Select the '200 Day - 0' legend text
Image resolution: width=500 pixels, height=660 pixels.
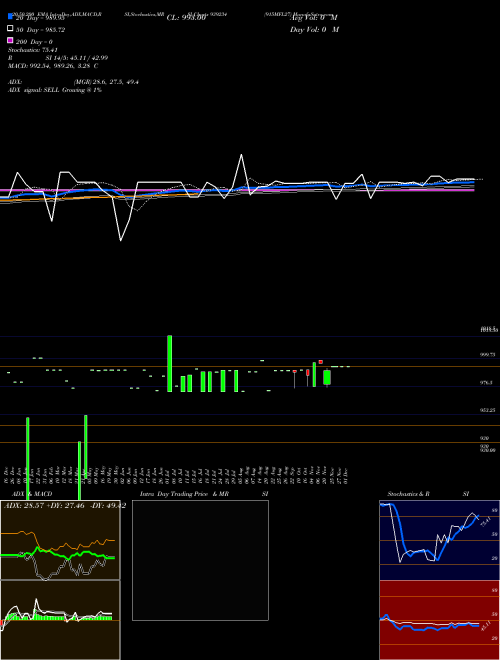34,42
